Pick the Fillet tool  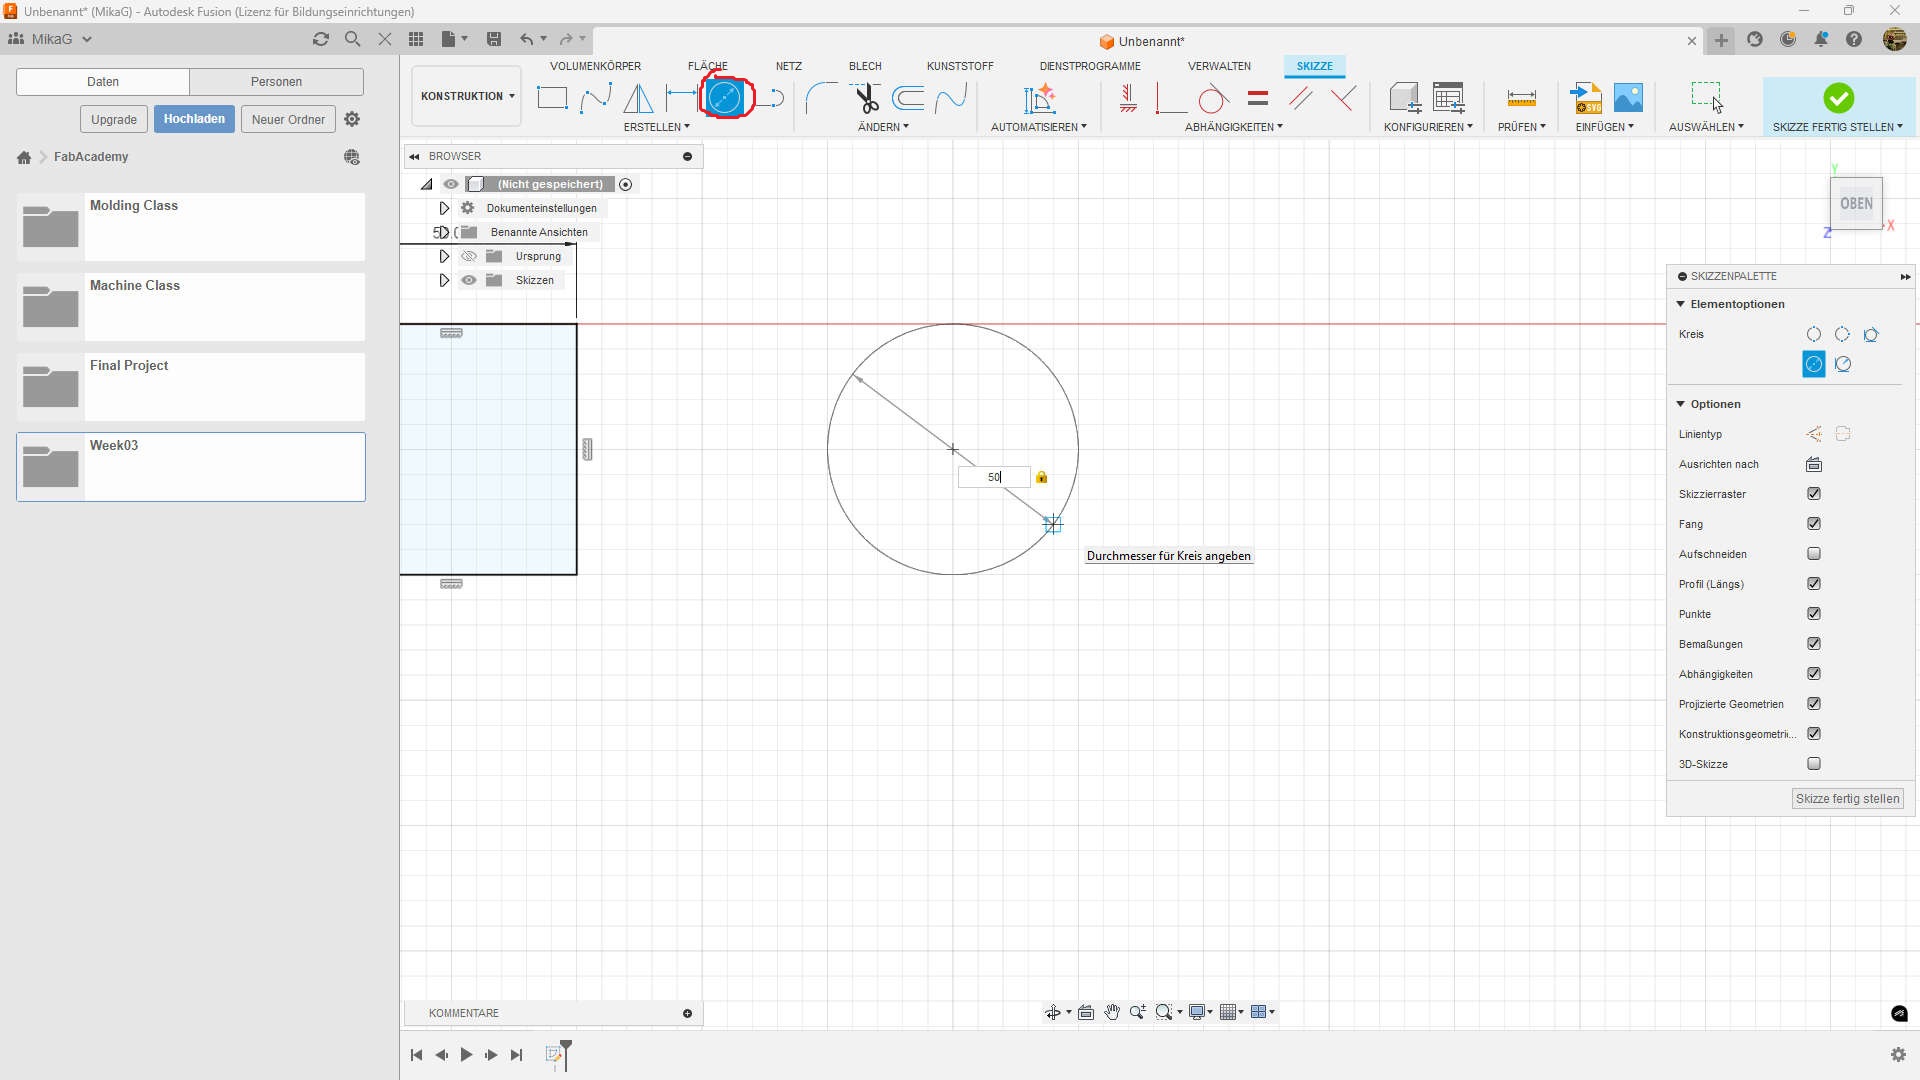[822, 98]
